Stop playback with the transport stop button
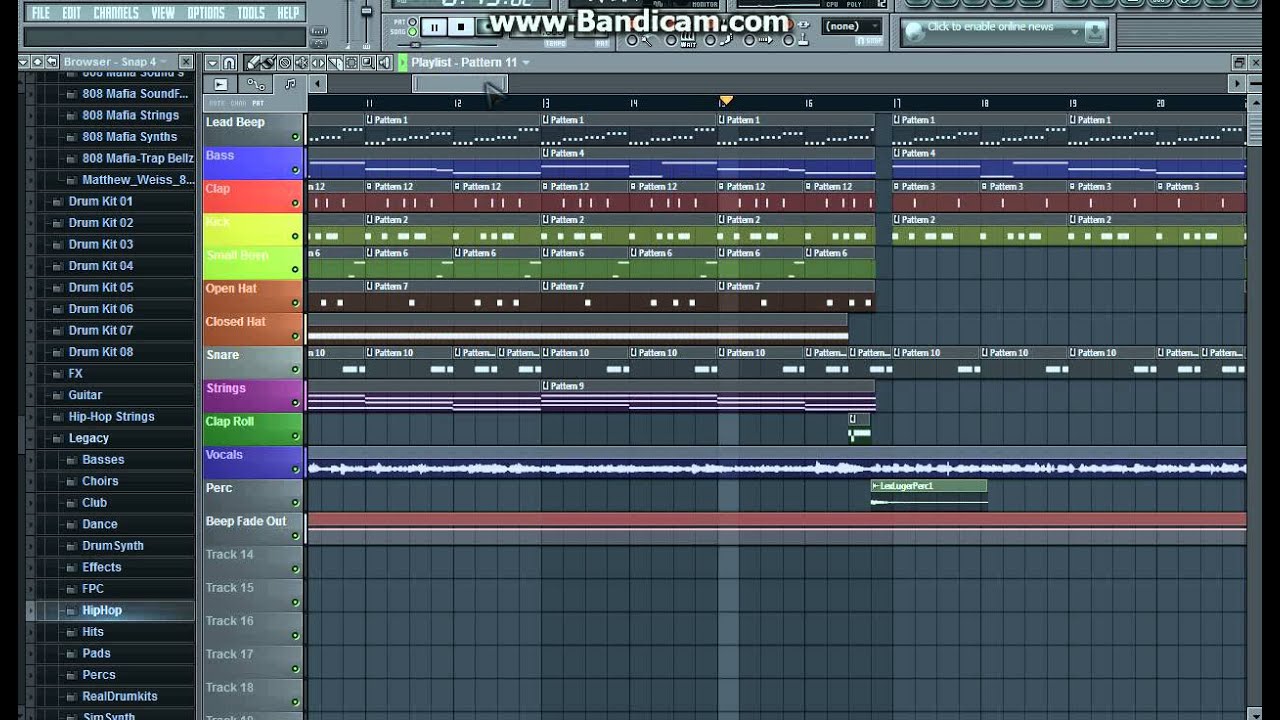 [x=461, y=27]
